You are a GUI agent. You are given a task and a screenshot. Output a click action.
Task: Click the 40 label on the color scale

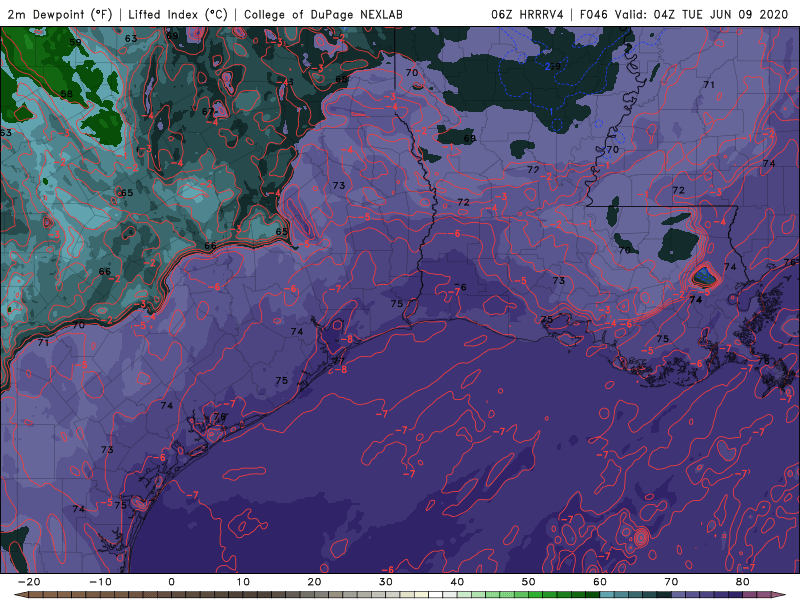(x=457, y=582)
